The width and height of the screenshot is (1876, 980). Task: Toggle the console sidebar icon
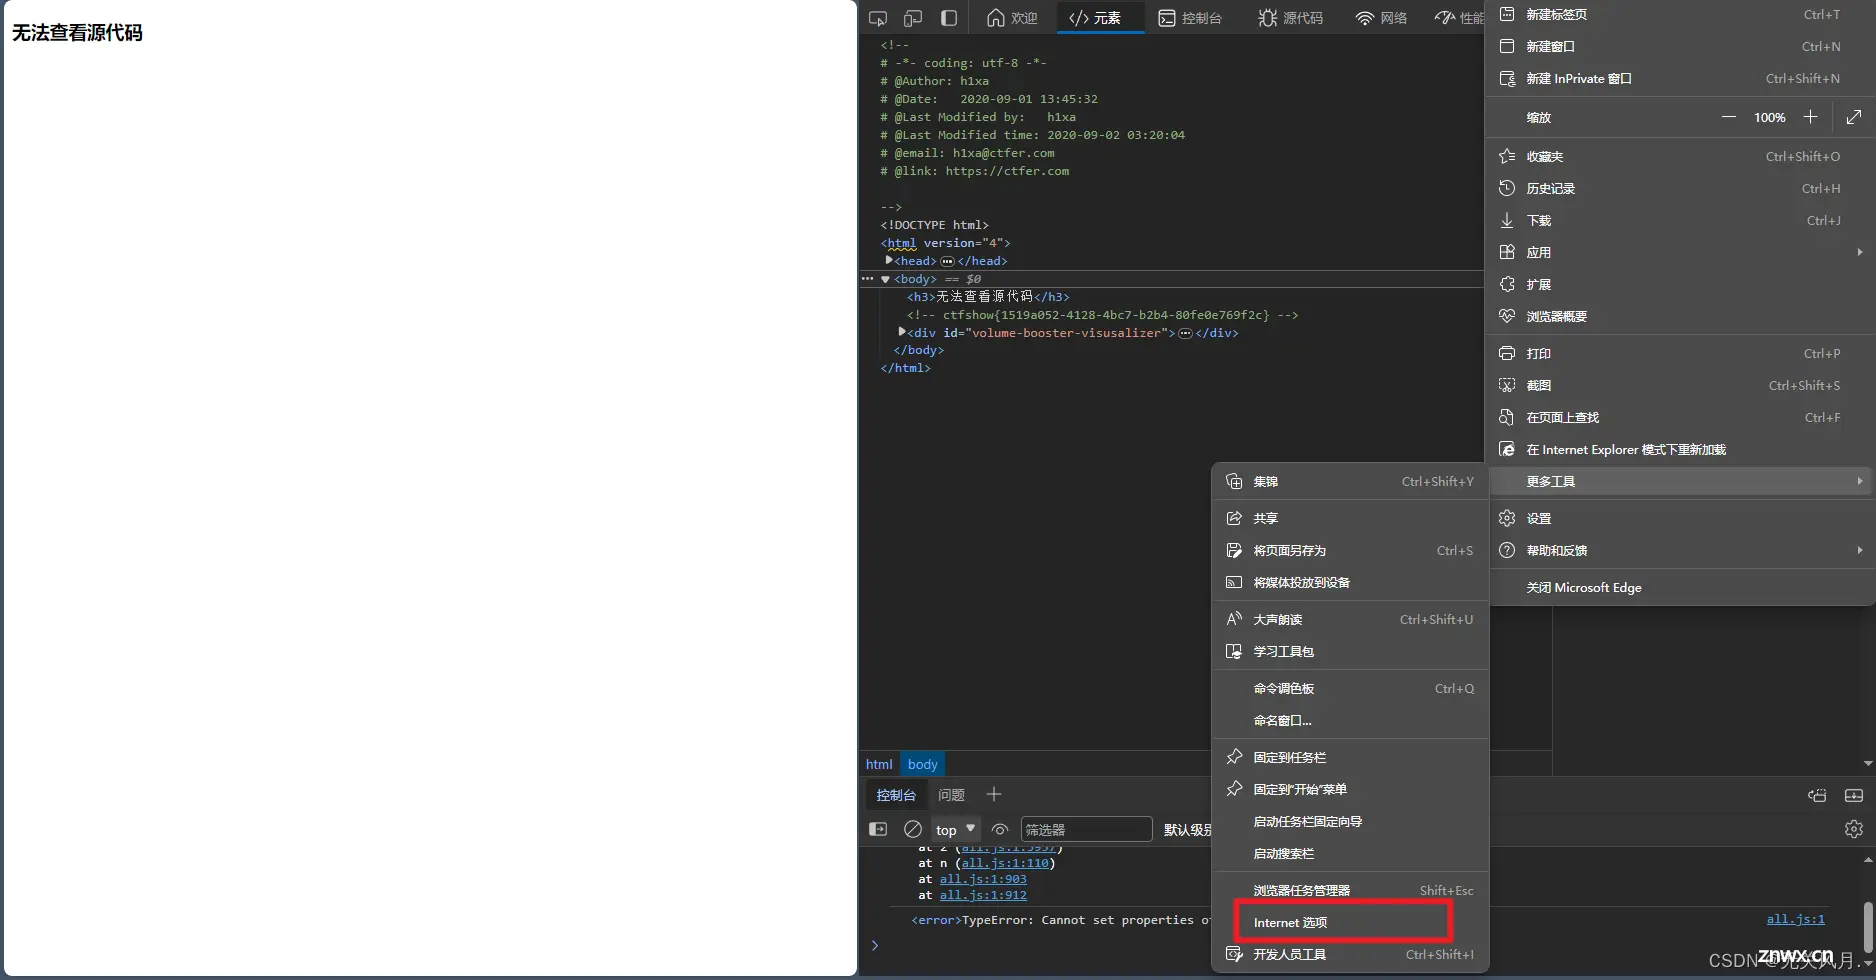click(878, 829)
